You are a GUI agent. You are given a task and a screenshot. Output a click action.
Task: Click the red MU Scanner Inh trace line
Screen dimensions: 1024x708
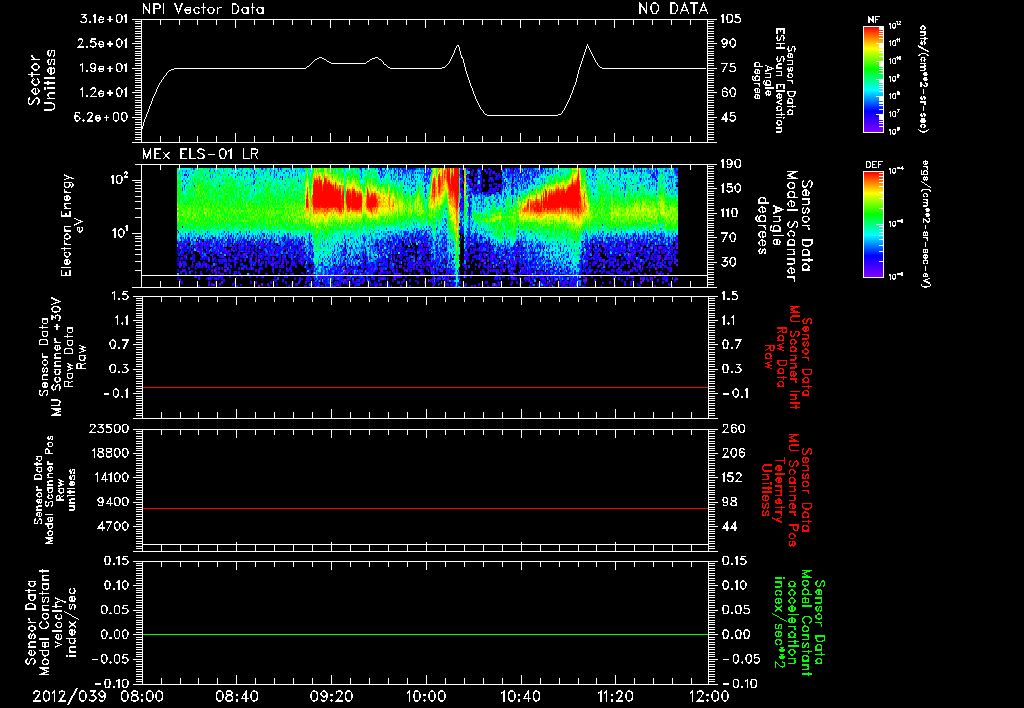424,387
